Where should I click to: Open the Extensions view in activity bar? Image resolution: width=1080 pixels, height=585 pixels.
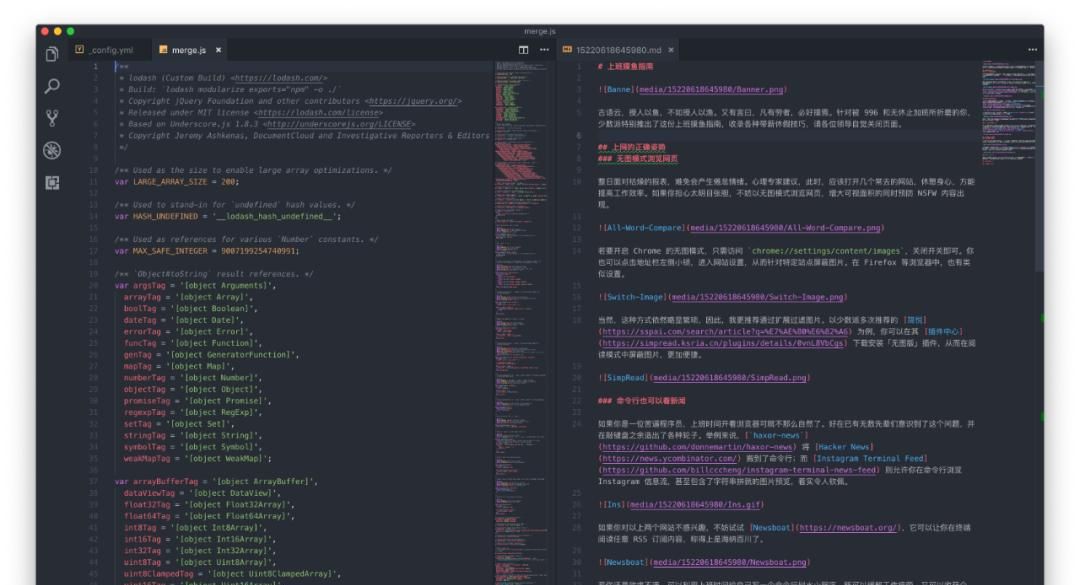click(52, 182)
